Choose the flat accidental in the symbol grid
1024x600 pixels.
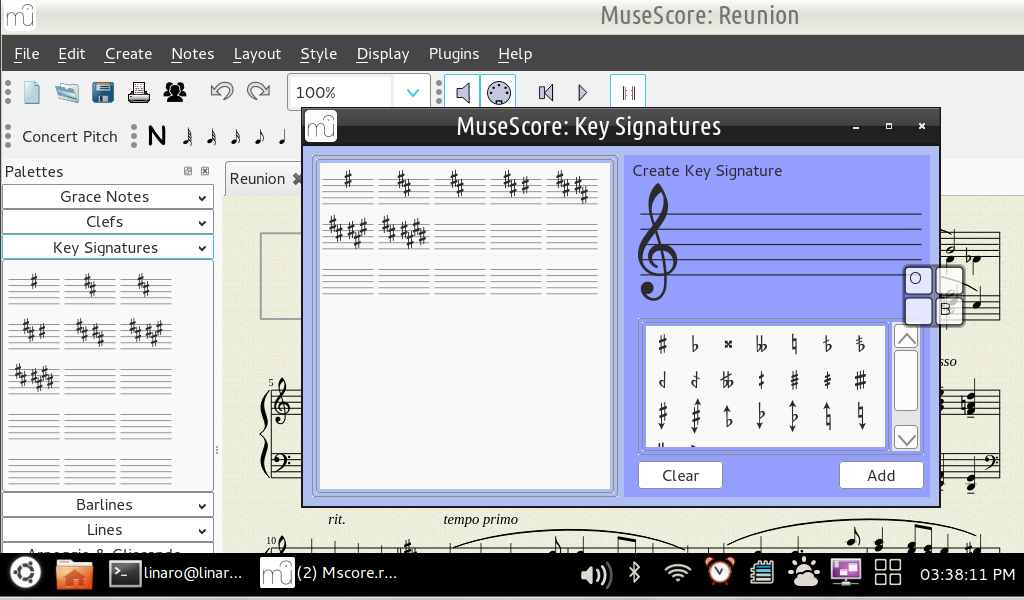(695, 344)
